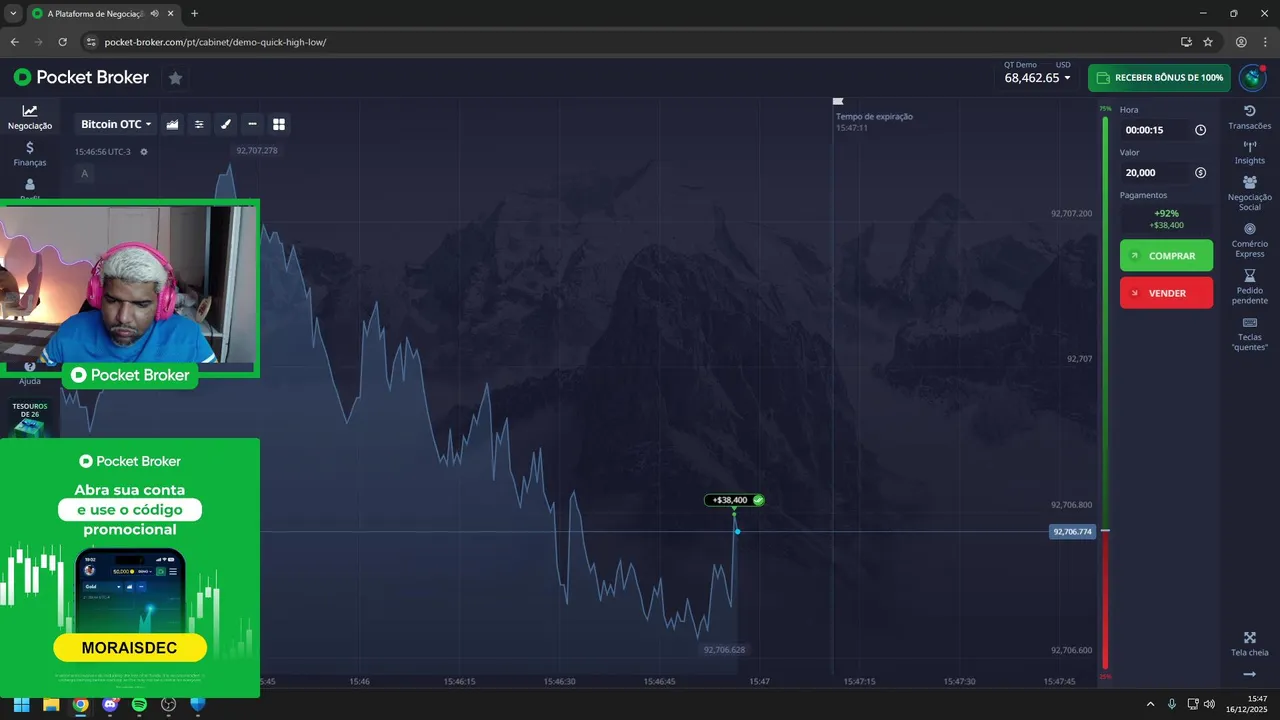Open the chart type selector
This screenshot has width=1280, height=720.
172,124
